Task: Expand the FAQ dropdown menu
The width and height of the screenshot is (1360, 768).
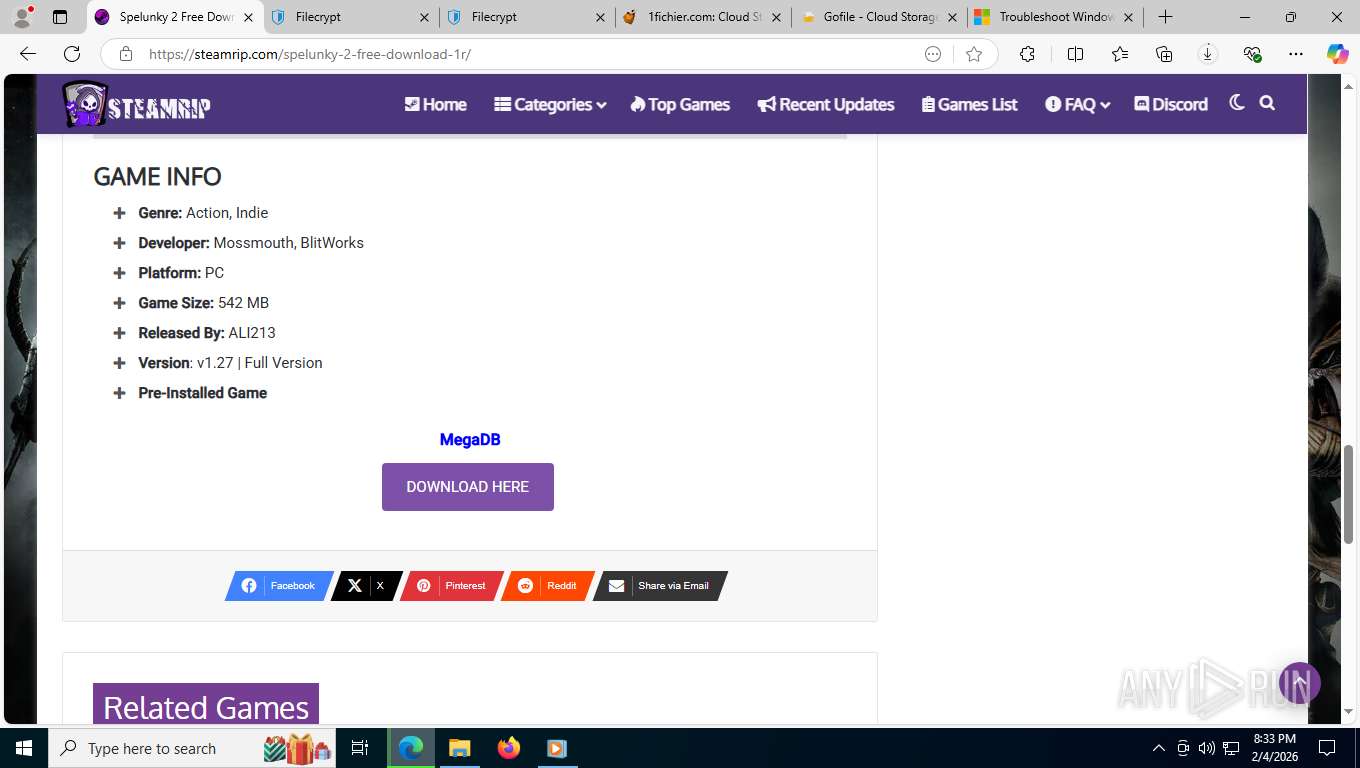Action: pyautogui.click(x=1078, y=104)
